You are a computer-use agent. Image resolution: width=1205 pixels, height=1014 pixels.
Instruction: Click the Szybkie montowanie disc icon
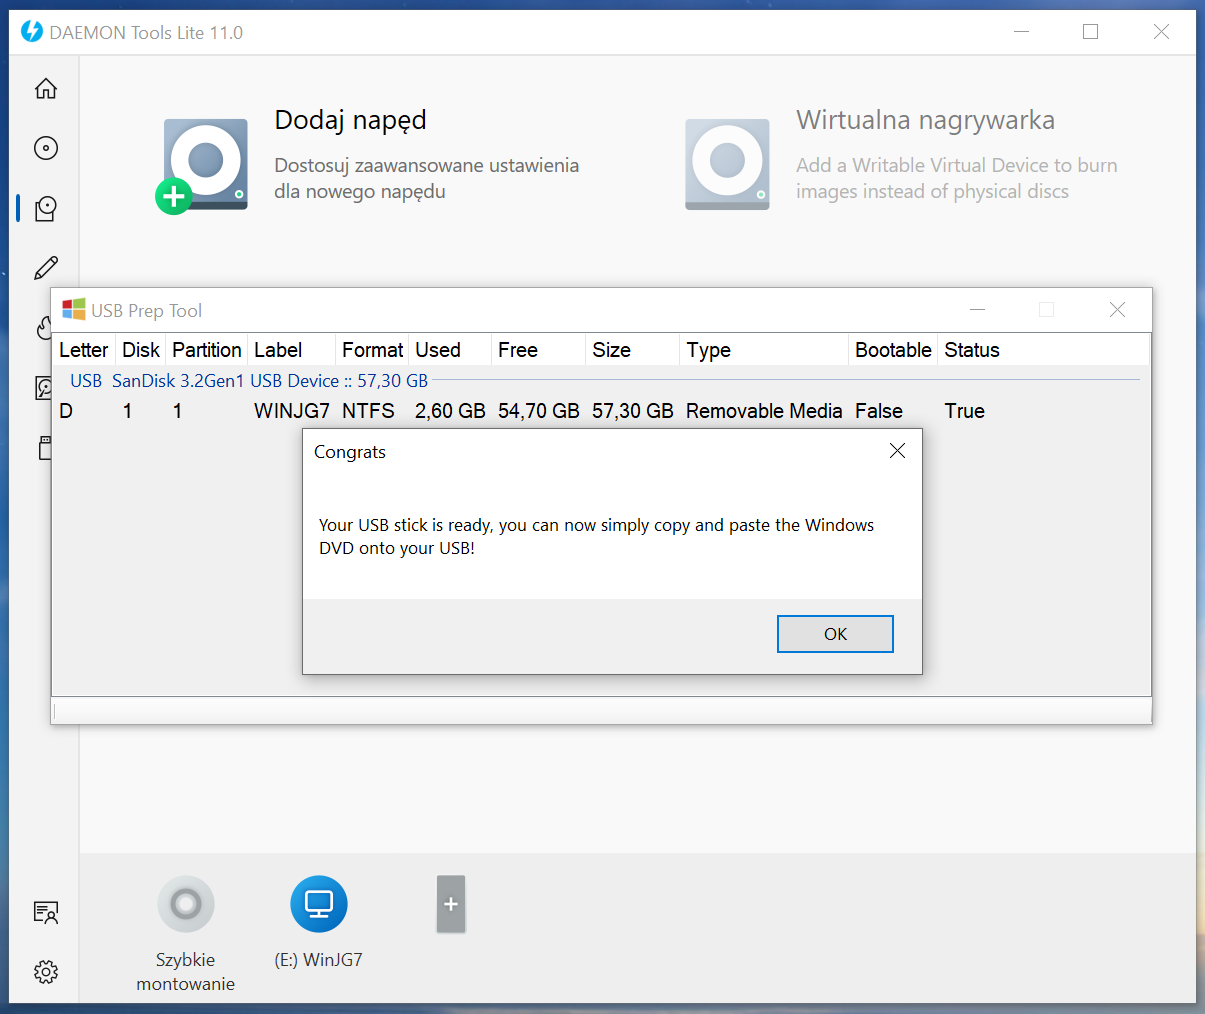pos(186,904)
